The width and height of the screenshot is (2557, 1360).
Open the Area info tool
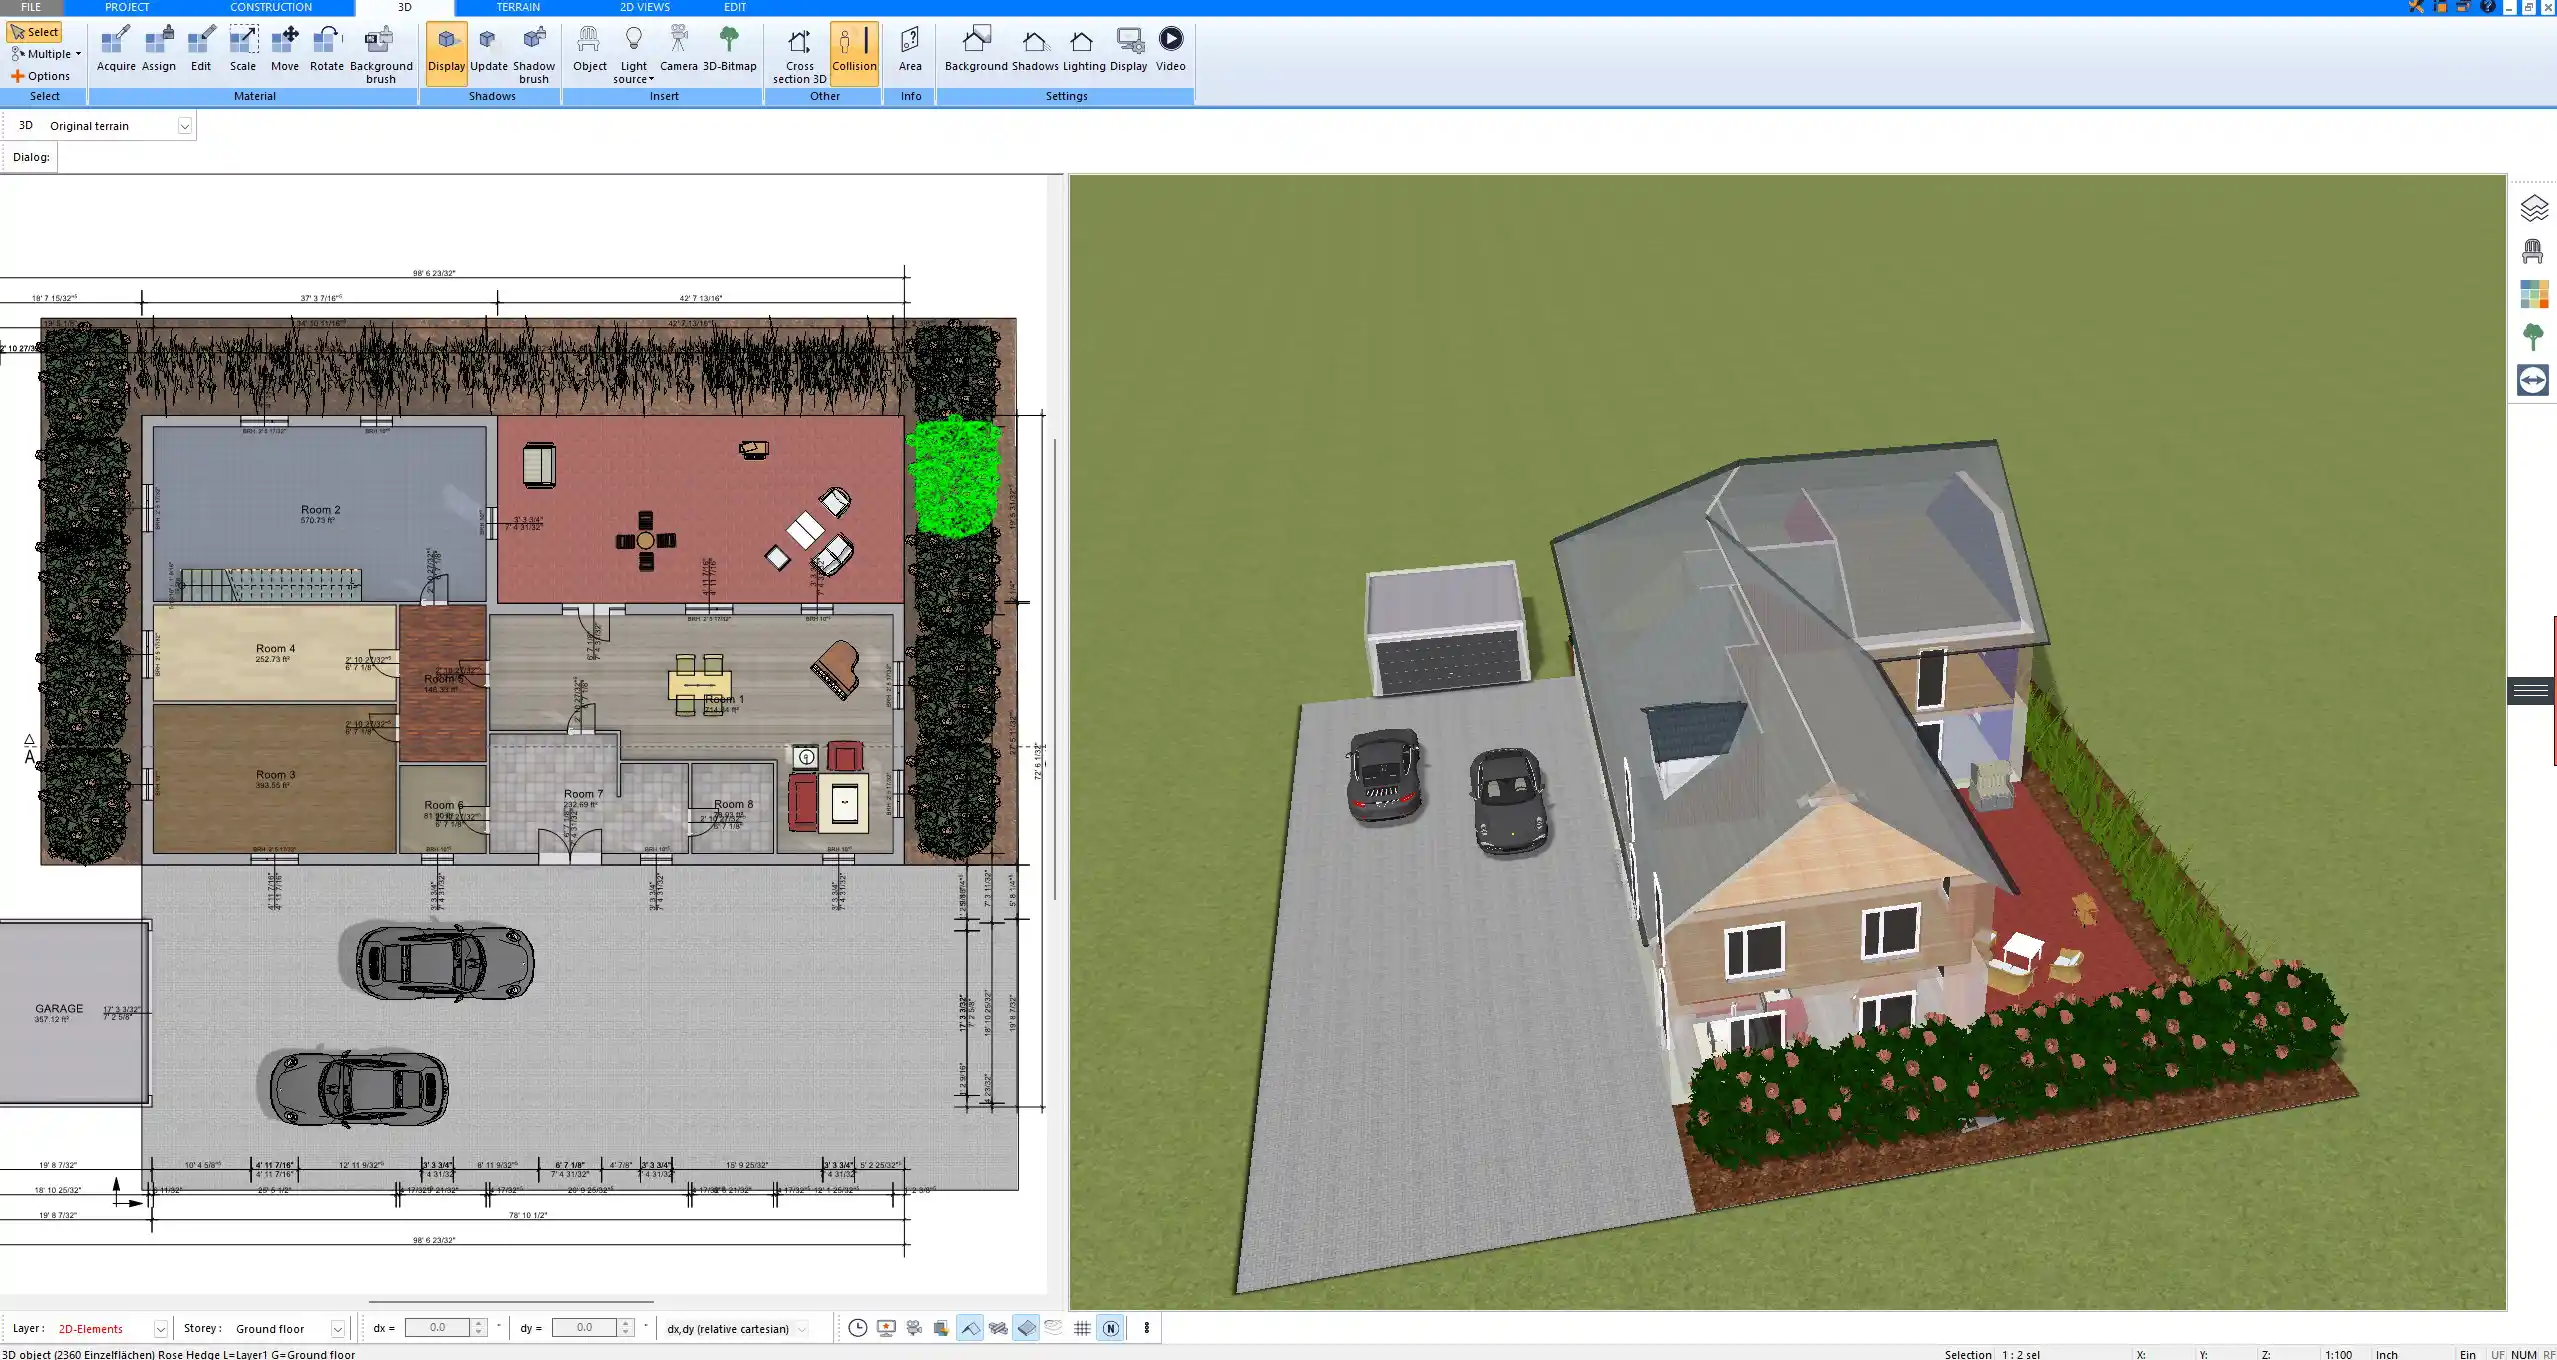click(910, 50)
